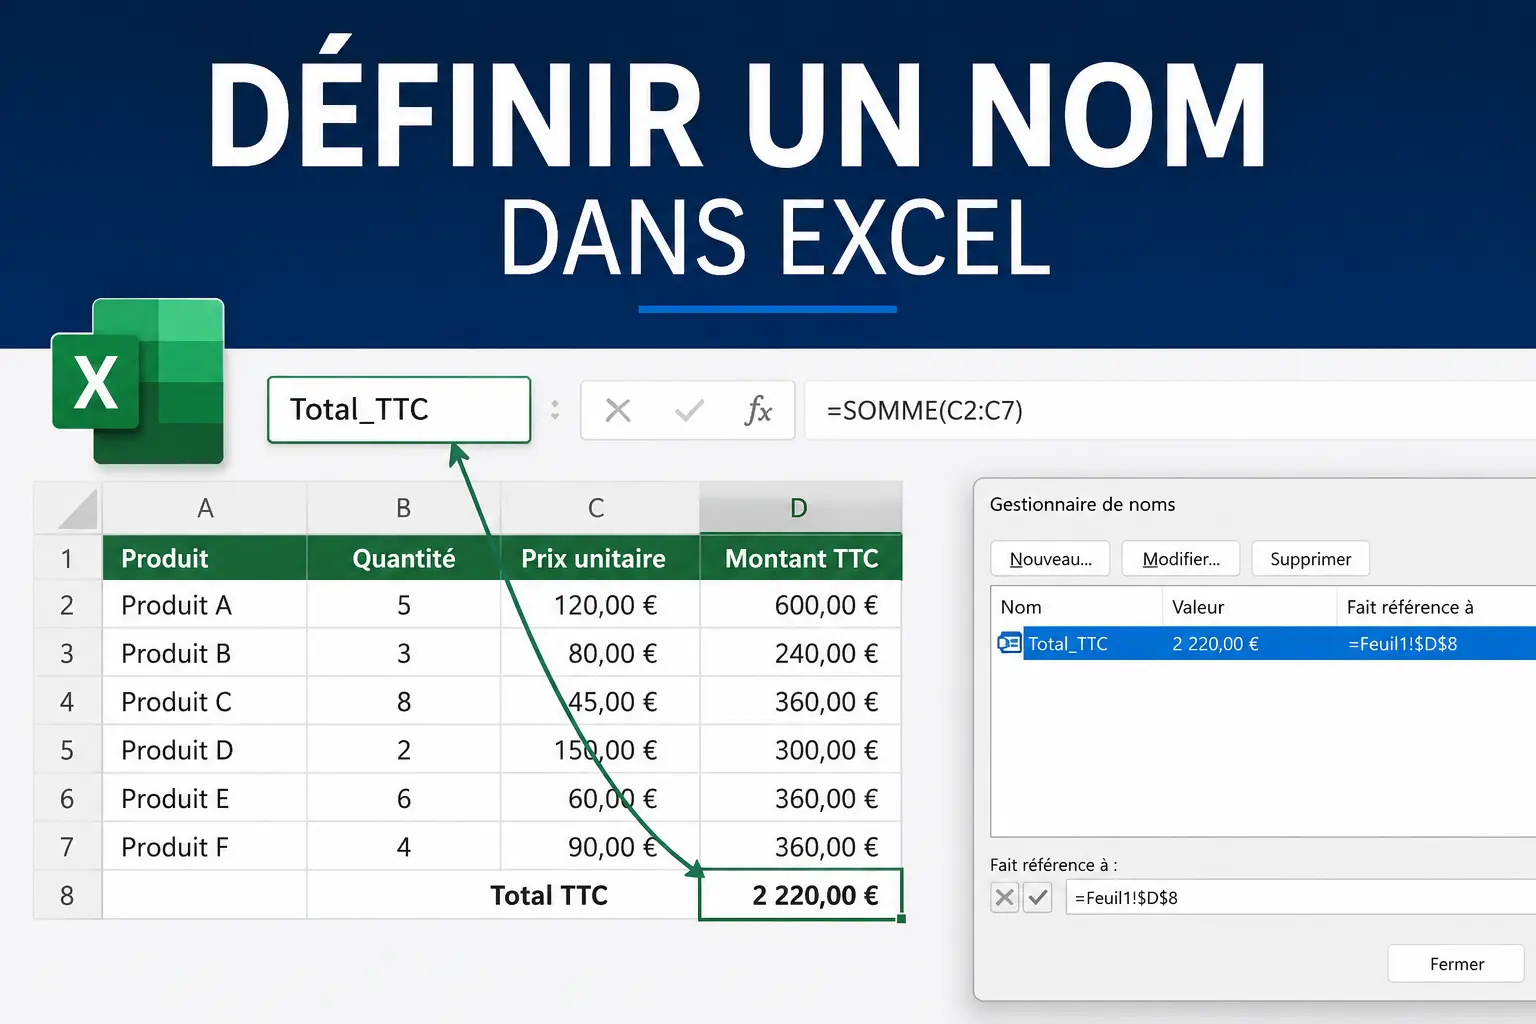Sort by the Valeur column header
This screenshot has width=1536, height=1024.
coord(1249,607)
